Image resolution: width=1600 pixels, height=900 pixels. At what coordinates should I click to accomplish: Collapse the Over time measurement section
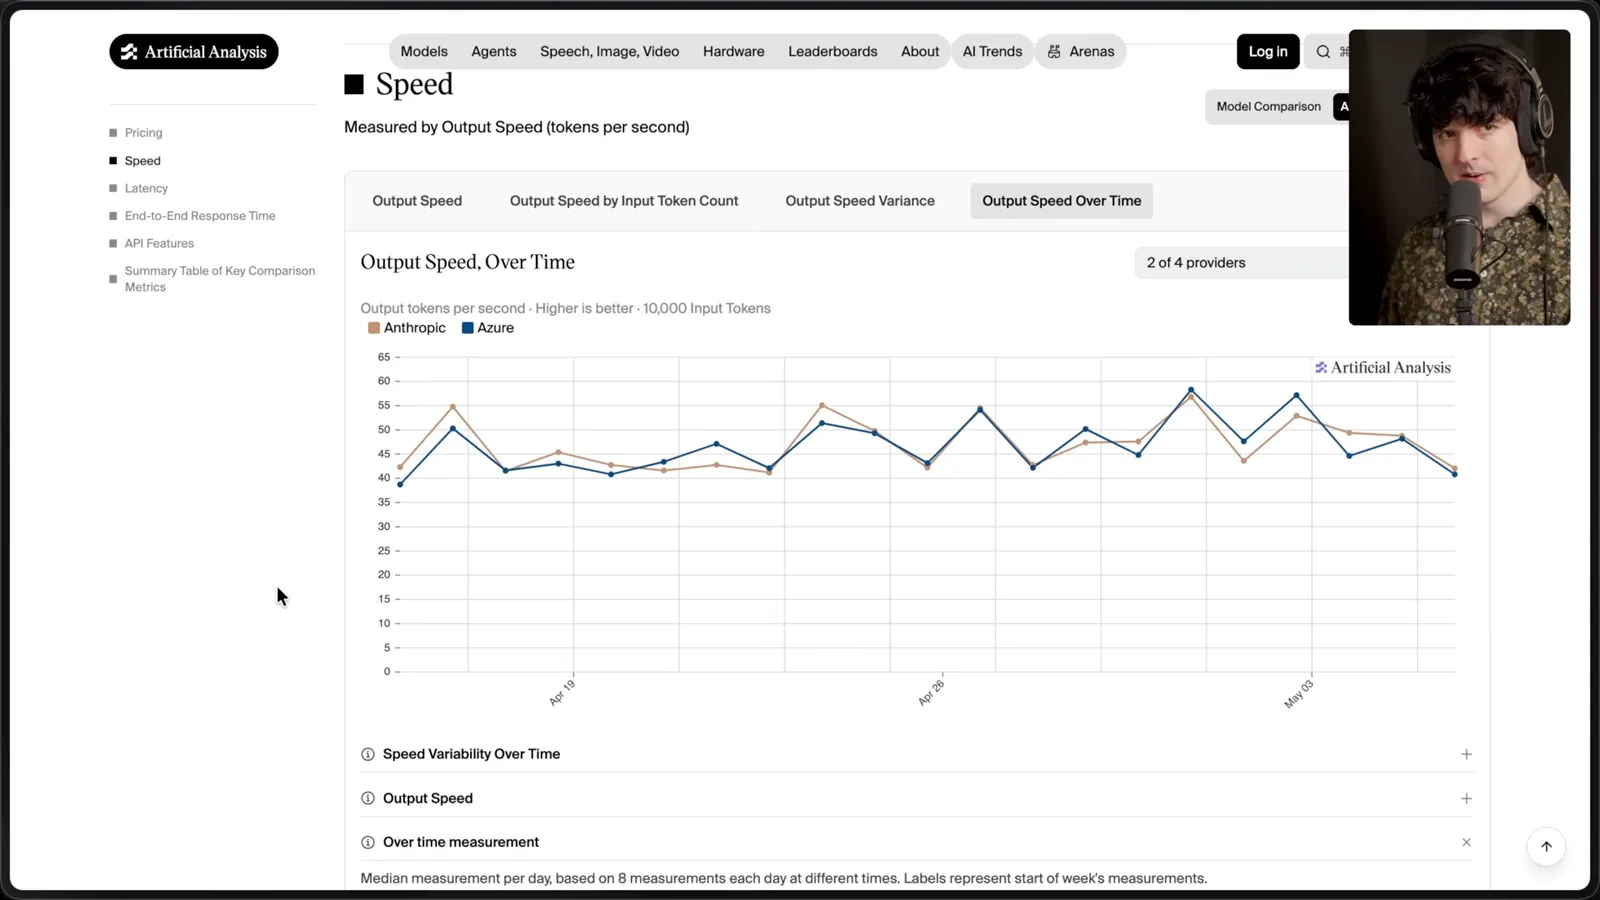click(1466, 842)
